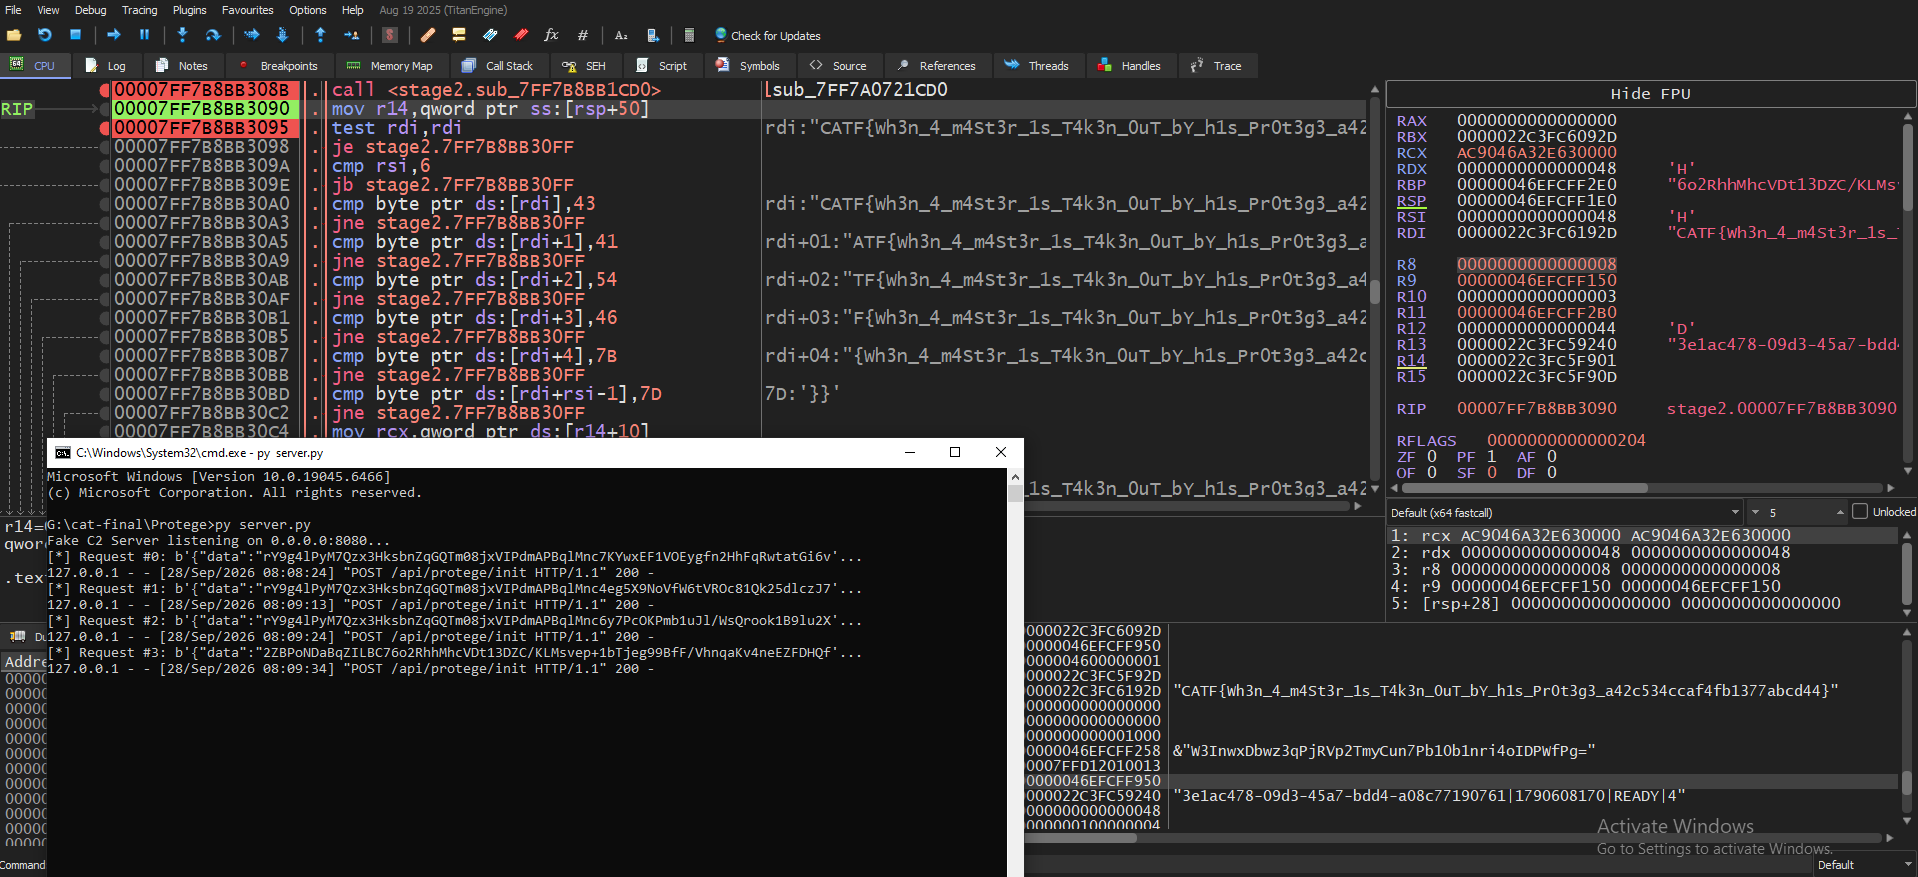The image size is (1918, 877).
Task: Step into with the down-arrow icon
Action: [182, 35]
